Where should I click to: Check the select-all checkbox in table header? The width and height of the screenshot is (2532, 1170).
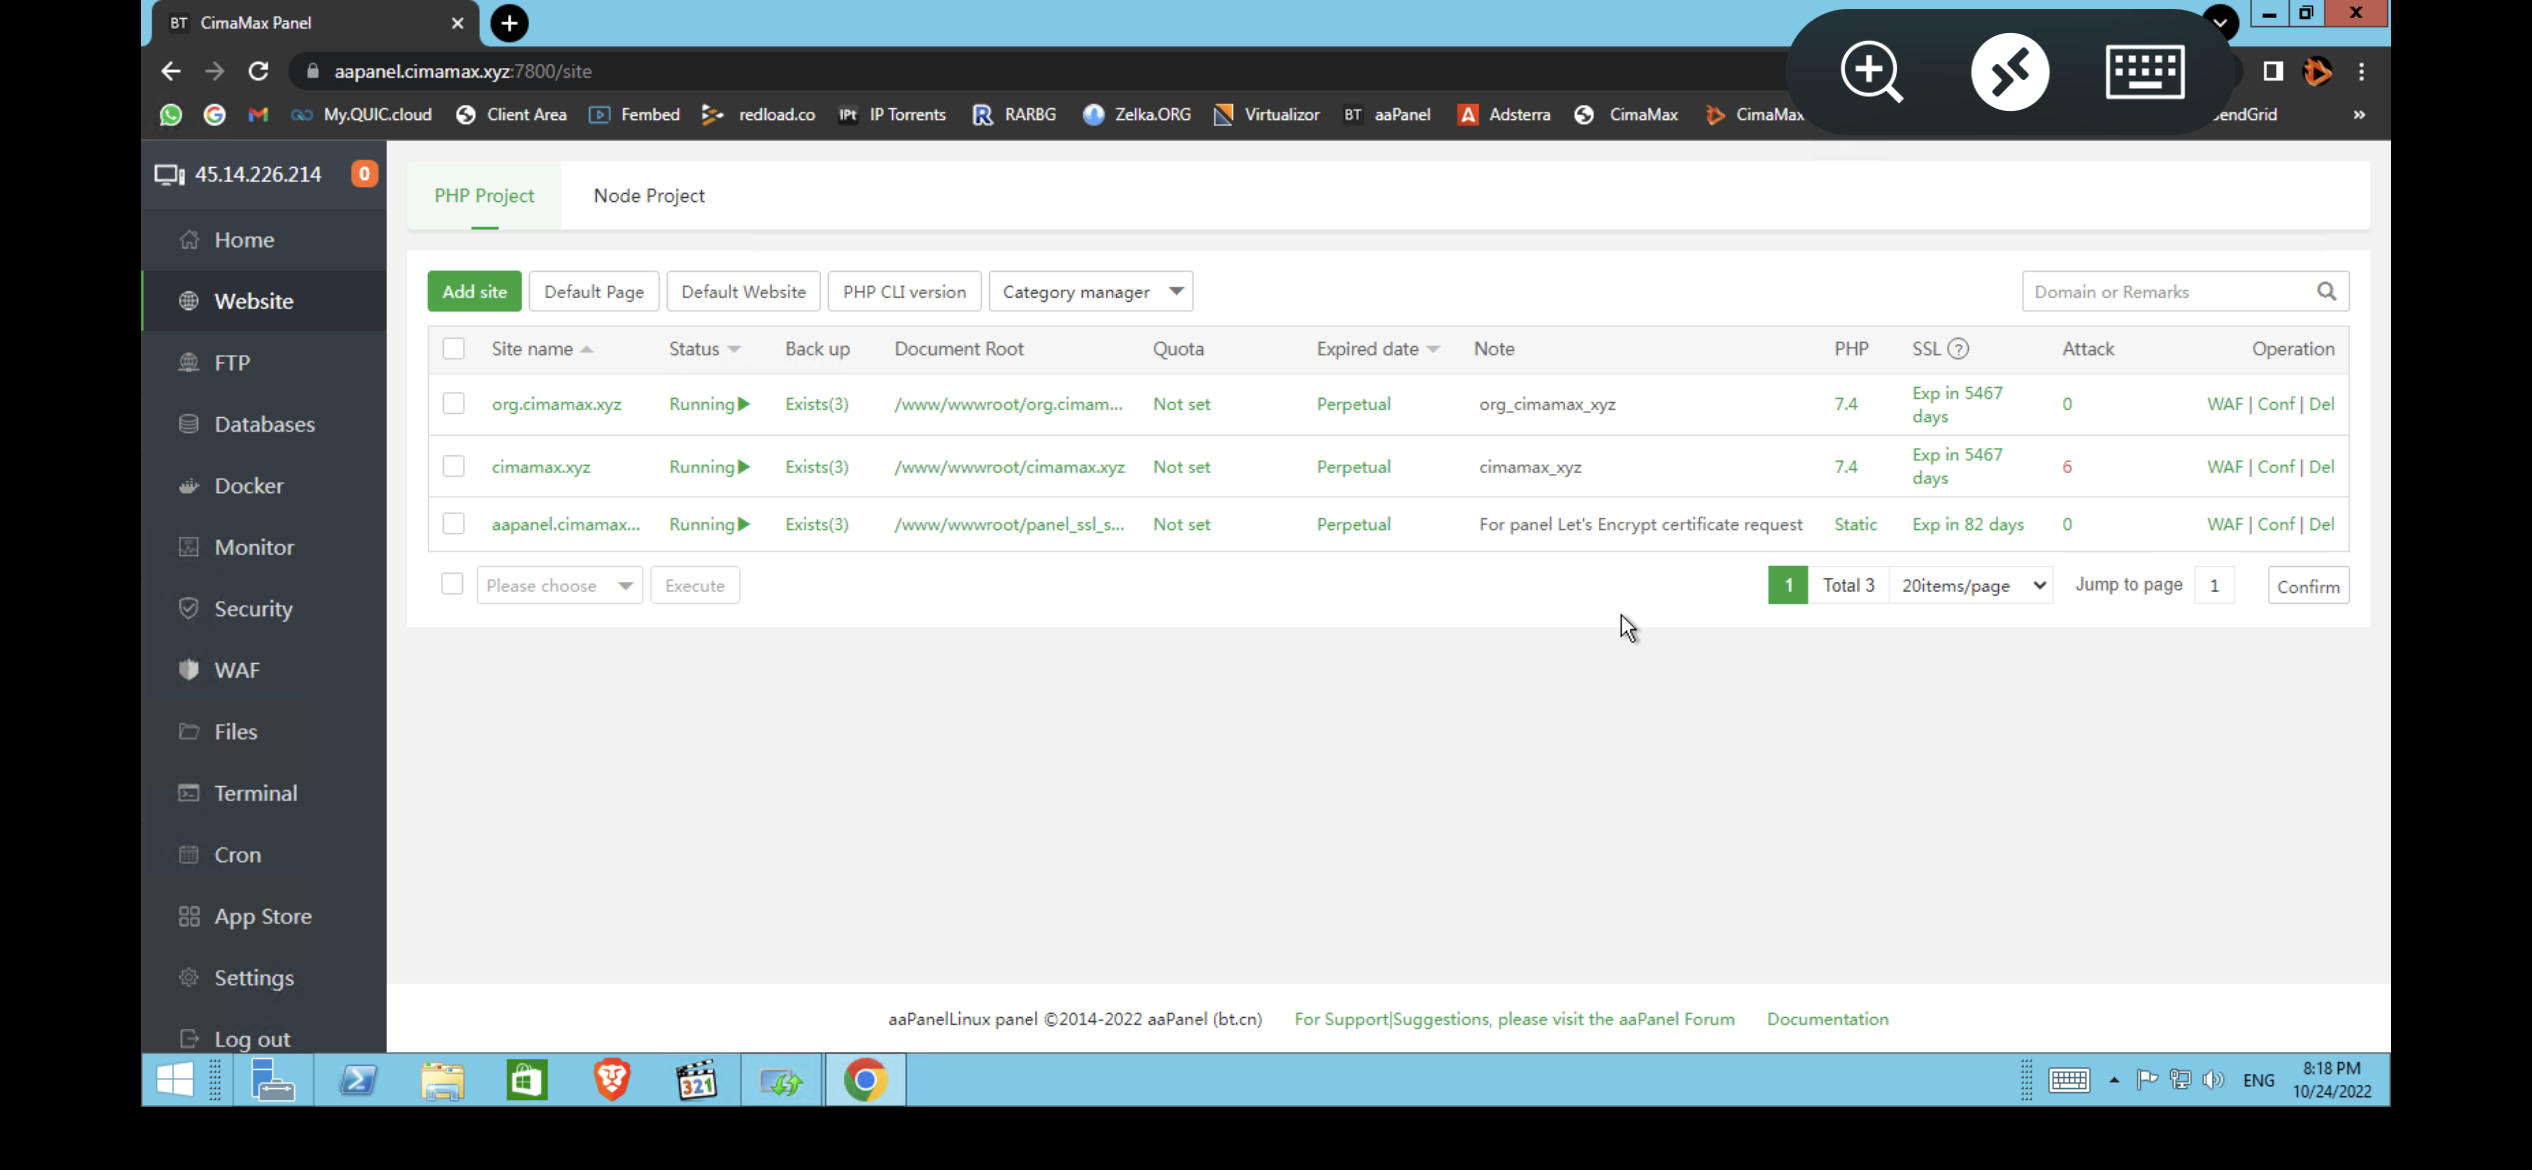pos(454,348)
